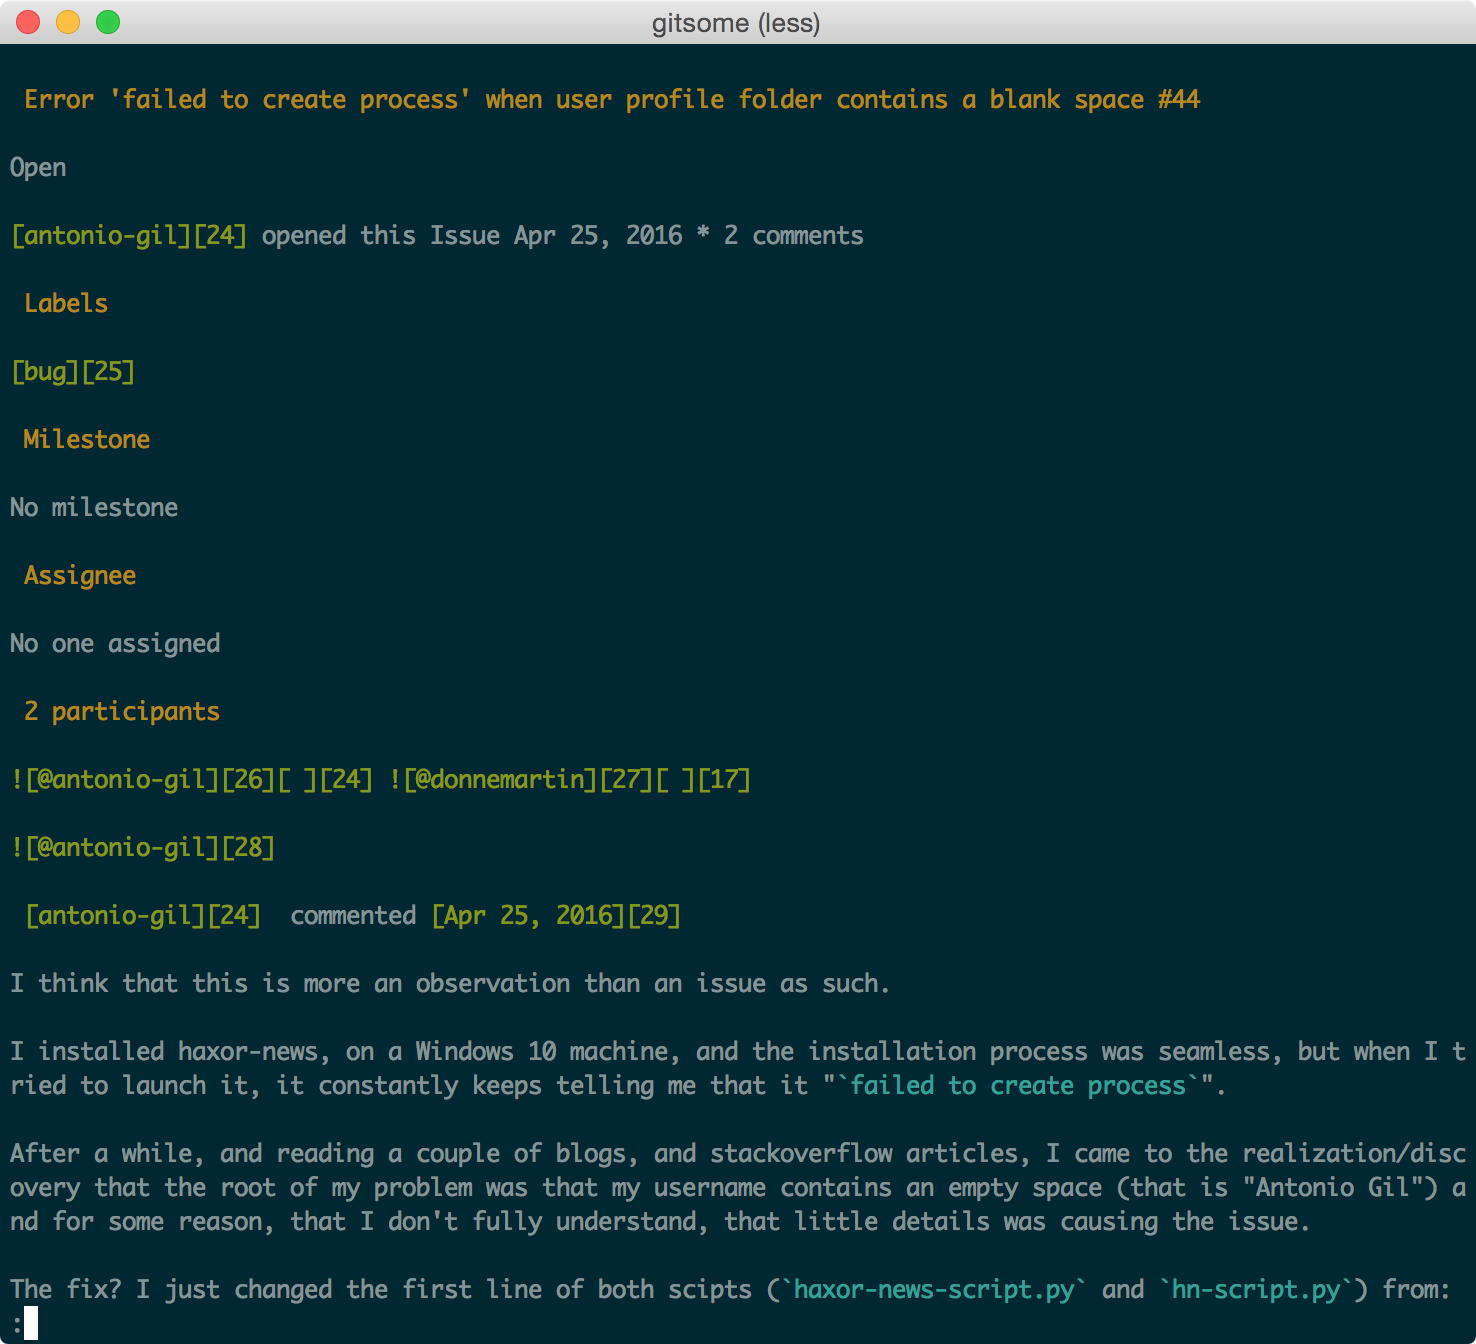1476x1344 pixels.
Task: Click the less prompt cursor at bottom
Action: [31, 1324]
